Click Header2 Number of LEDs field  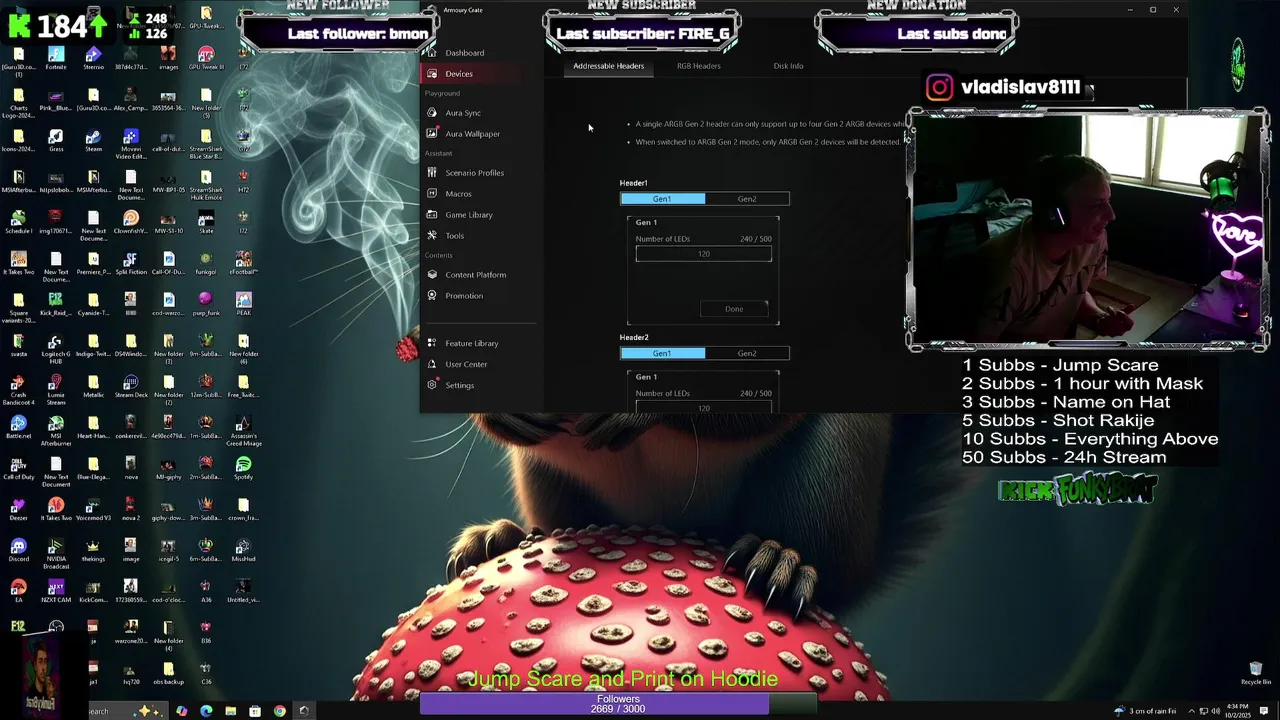[x=704, y=407]
